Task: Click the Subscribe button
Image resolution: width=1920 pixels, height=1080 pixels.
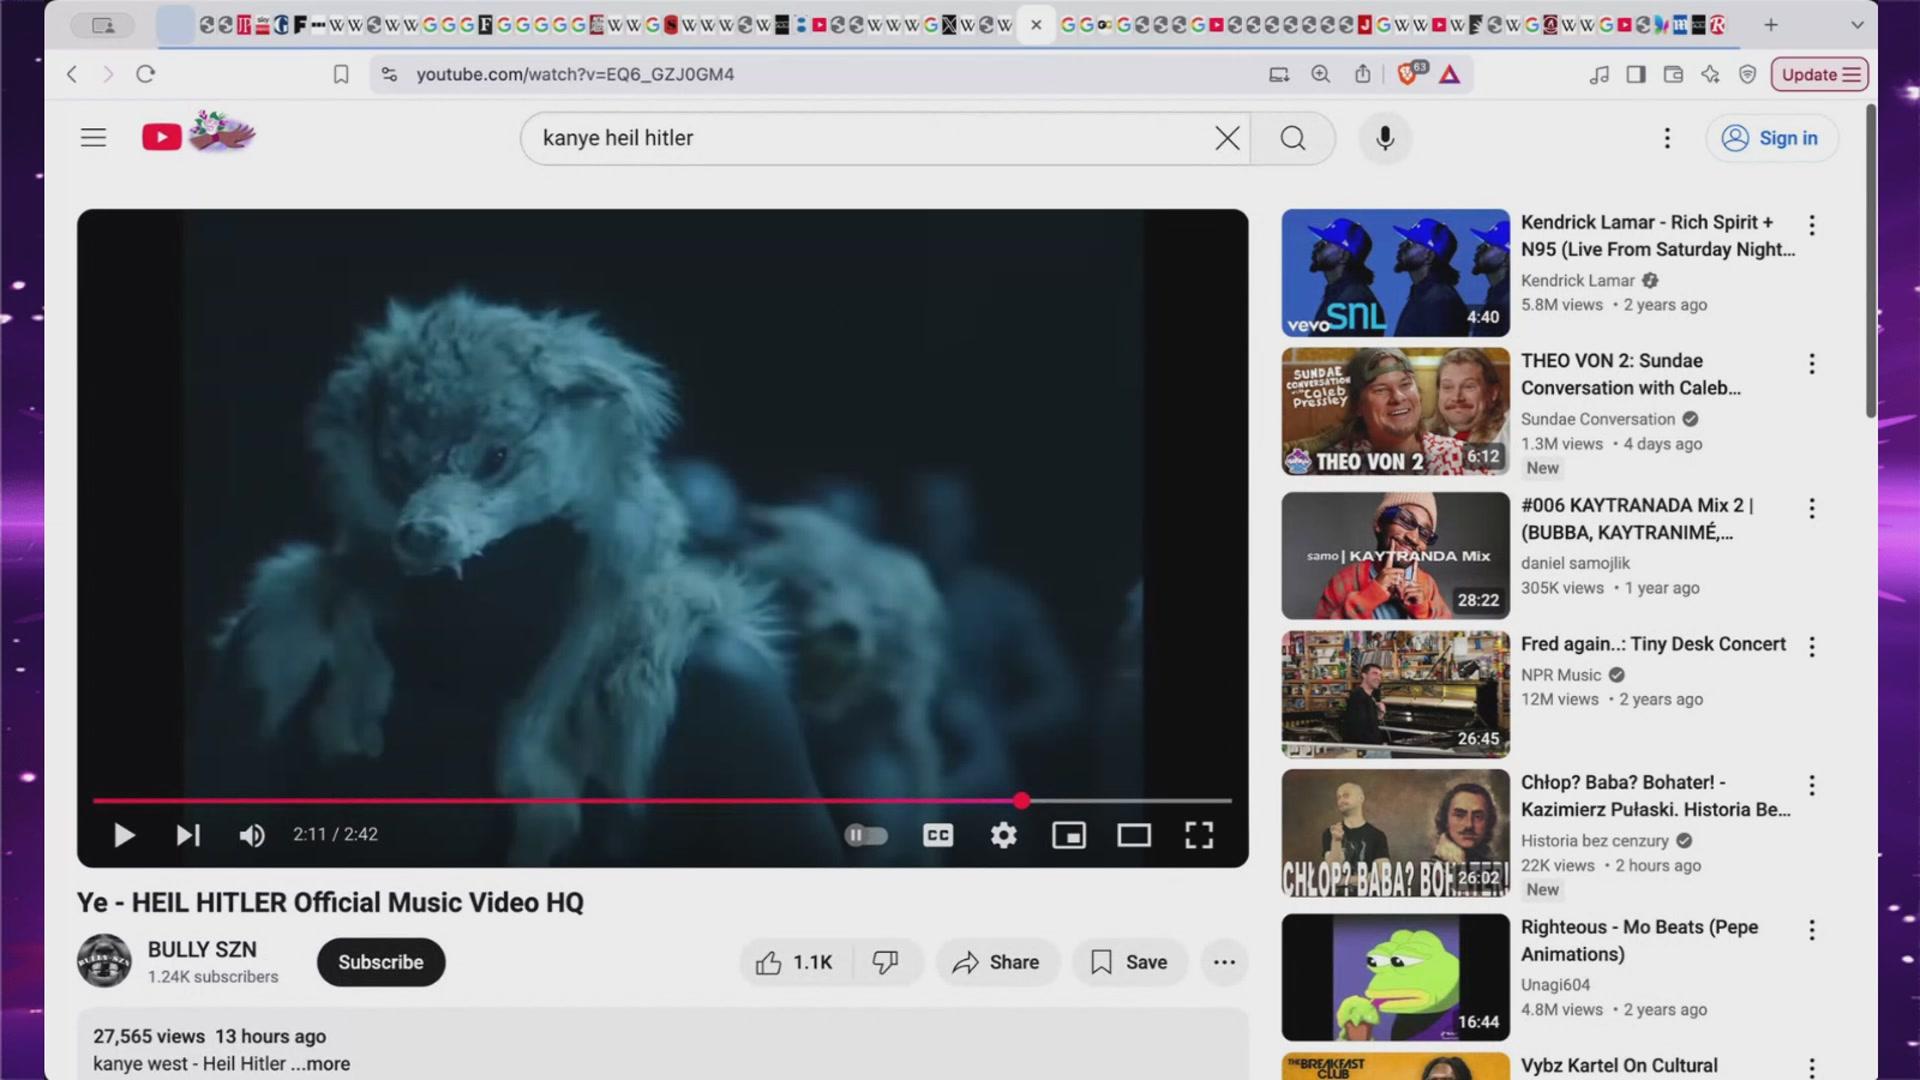Action: (380, 962)
